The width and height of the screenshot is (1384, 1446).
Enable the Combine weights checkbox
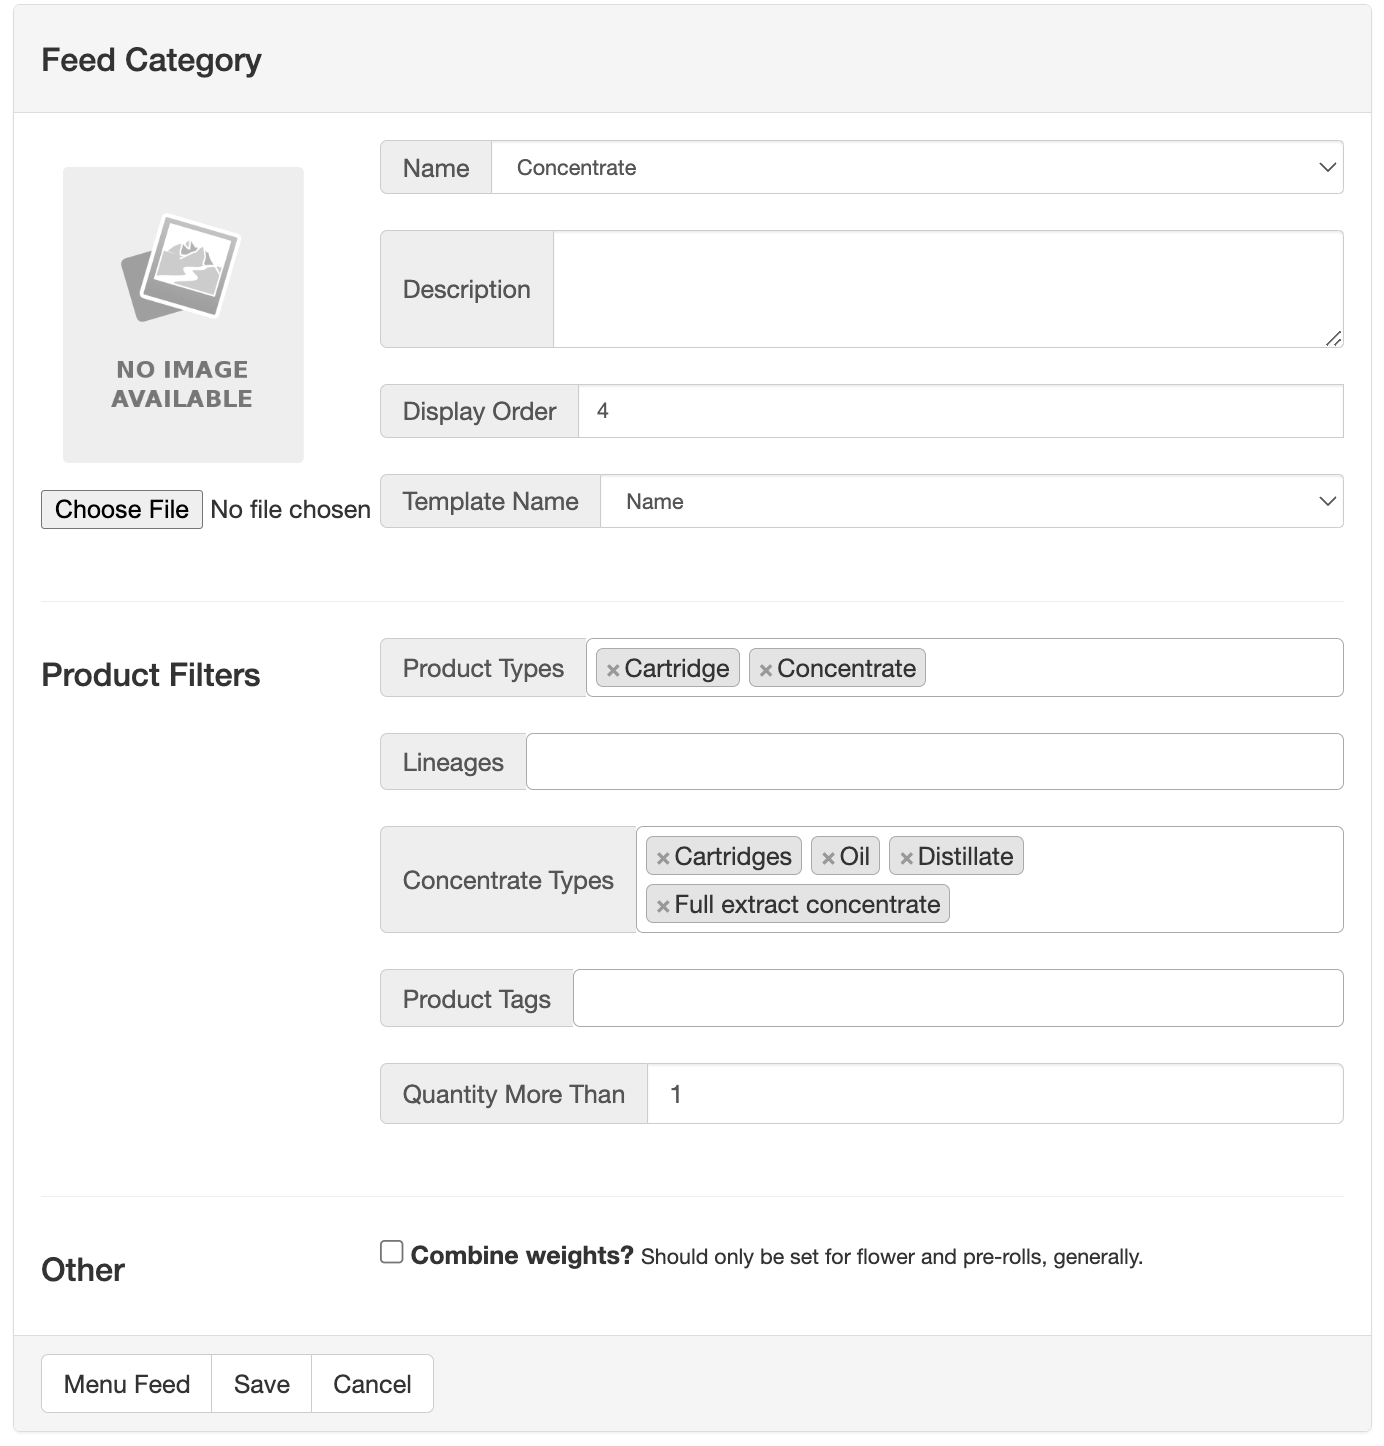tap(392, 1252)
